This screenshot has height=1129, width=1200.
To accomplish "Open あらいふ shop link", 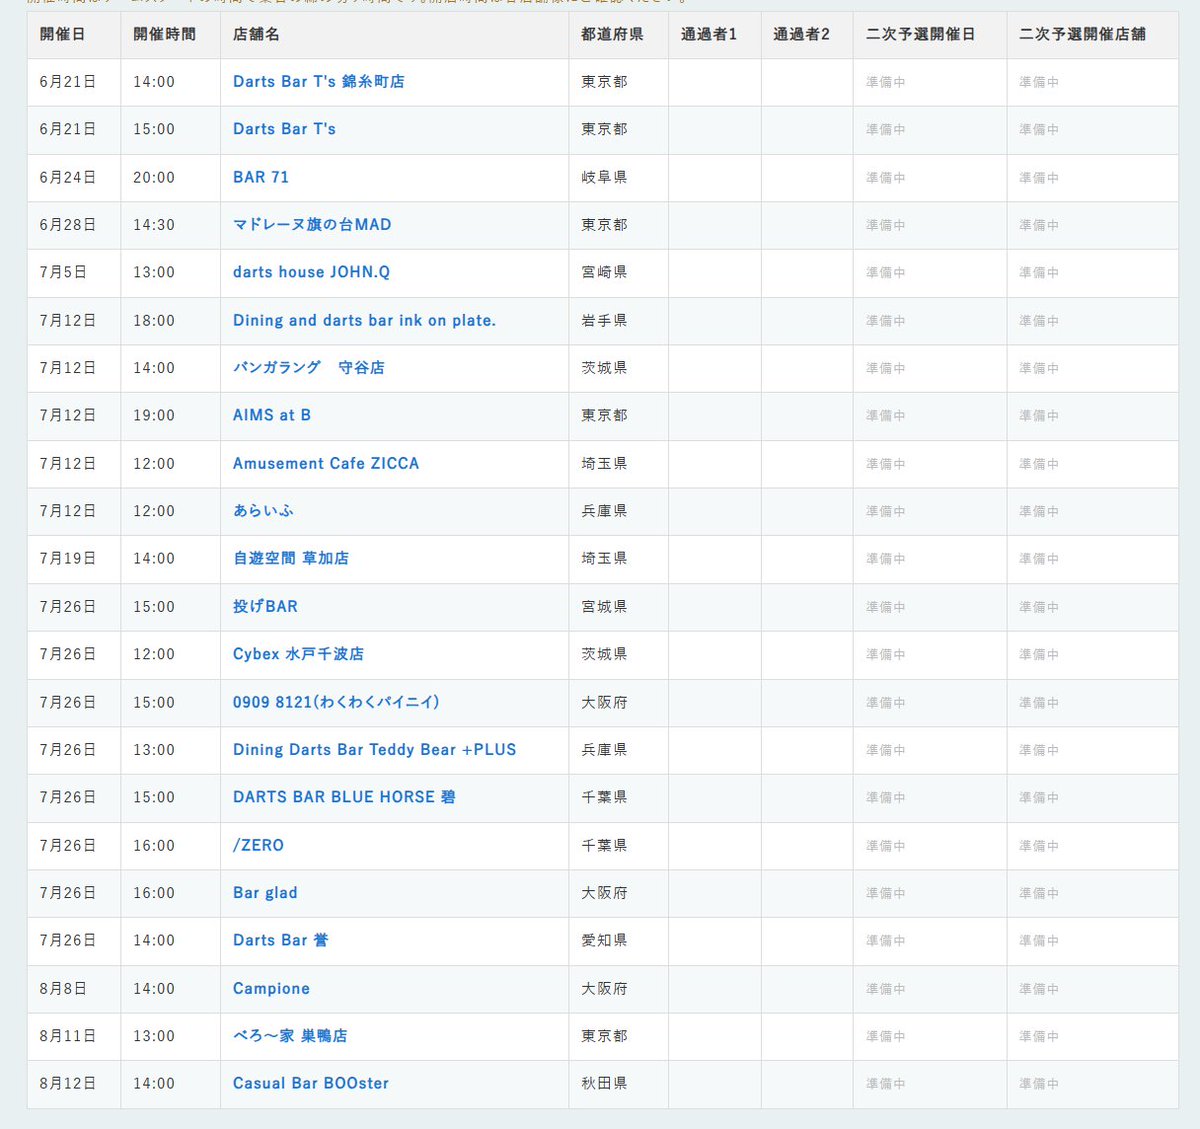I will 263,511.
